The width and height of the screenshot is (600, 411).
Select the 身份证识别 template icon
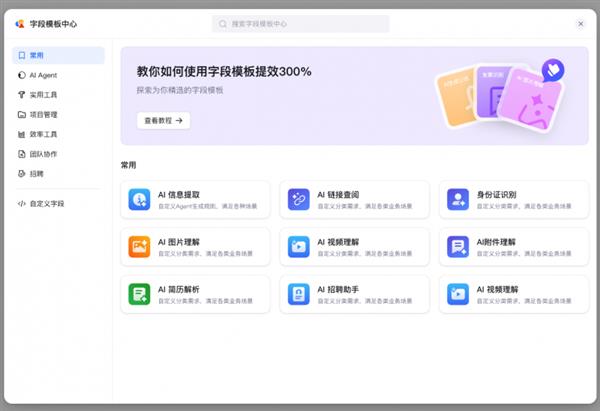coord(458,199)
